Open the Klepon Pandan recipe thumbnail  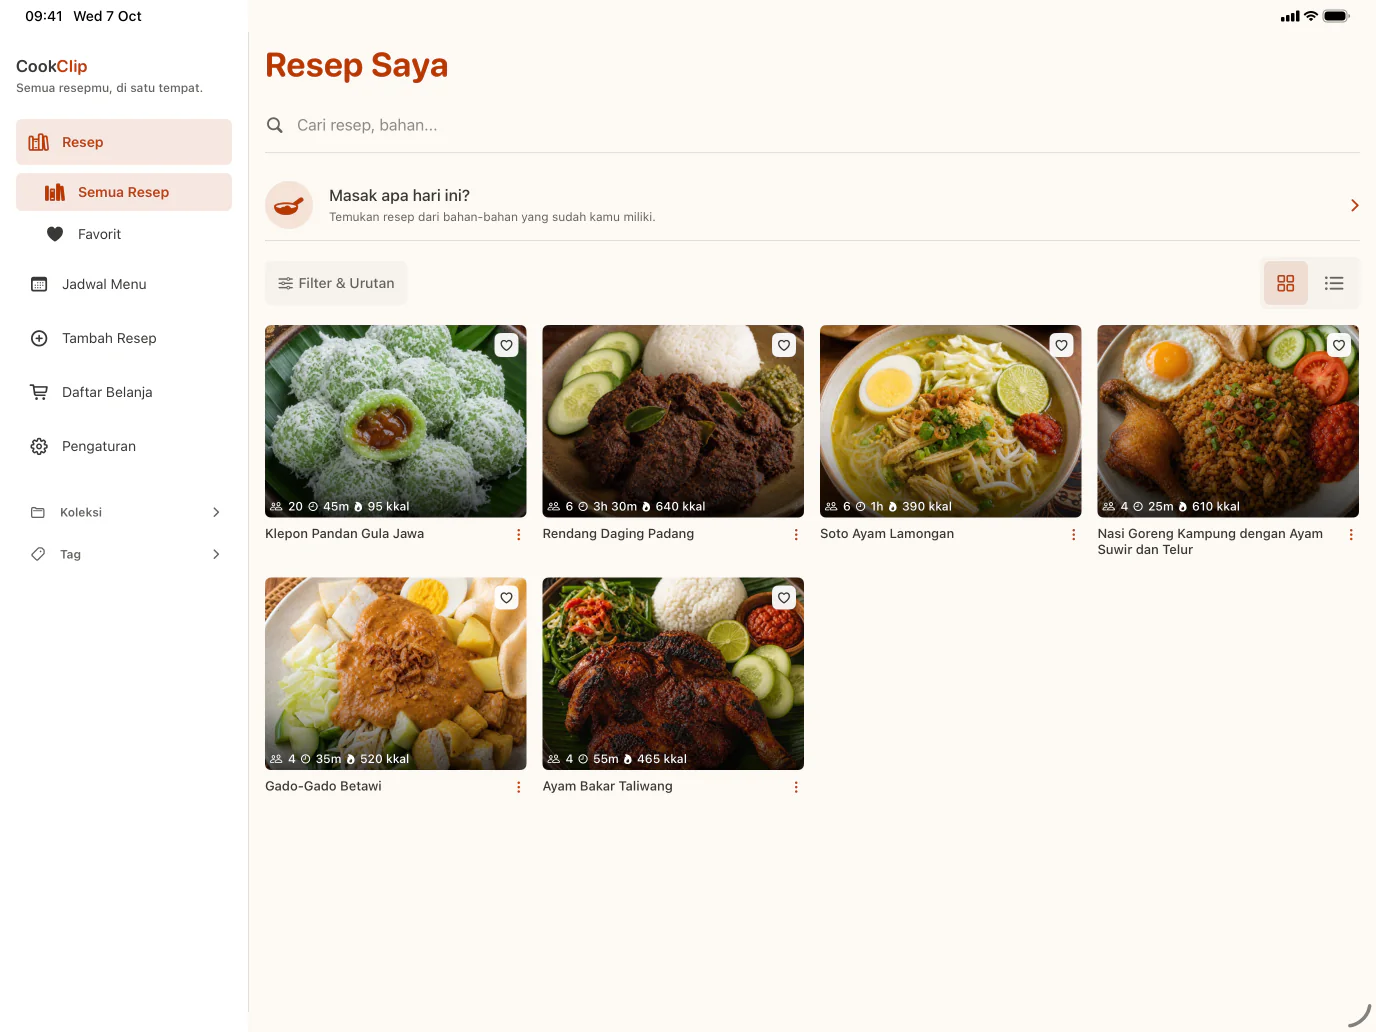(396, 421)
